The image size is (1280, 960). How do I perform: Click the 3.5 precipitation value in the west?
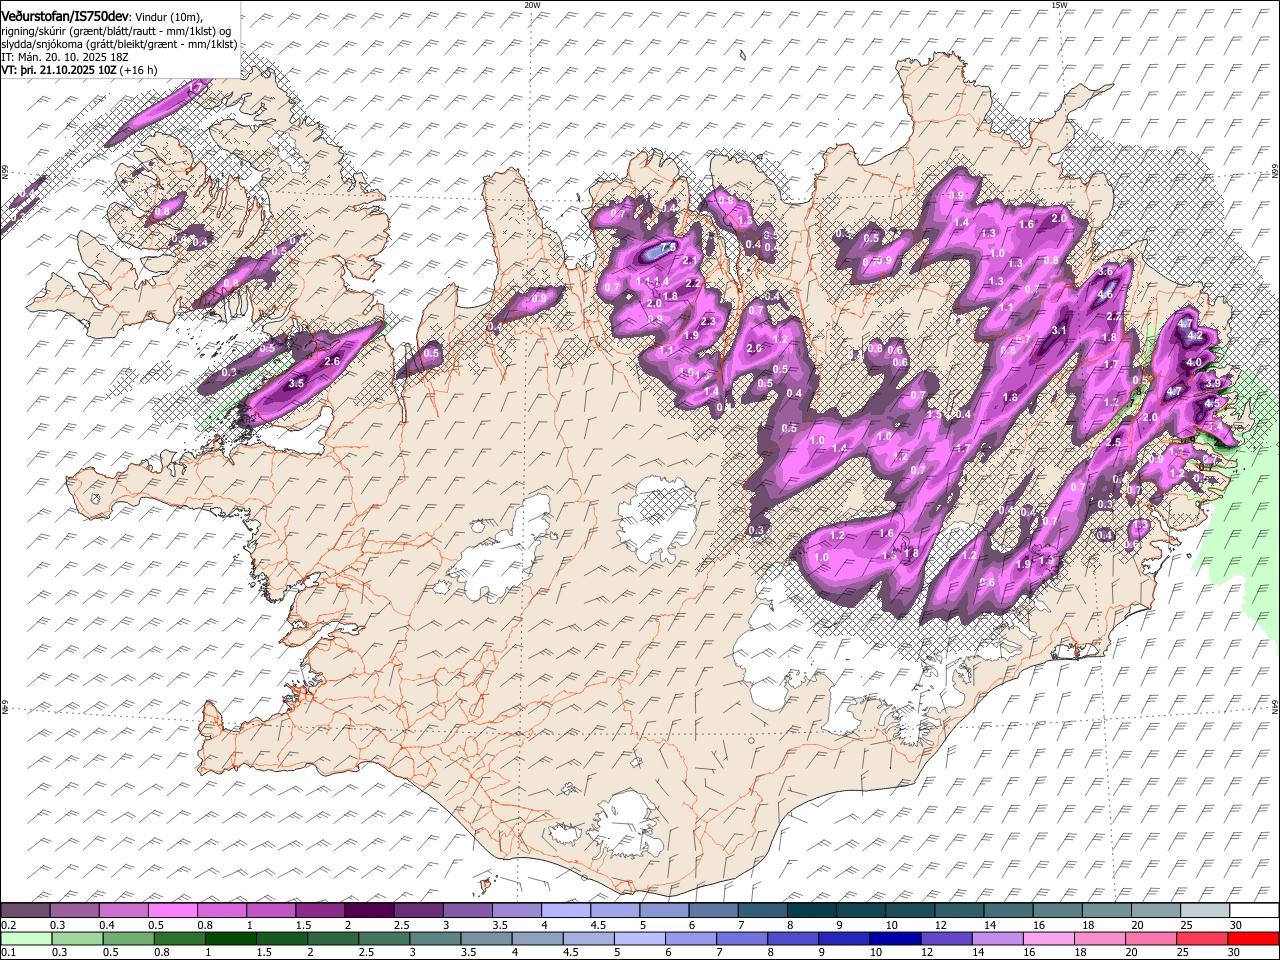point(295,383)
